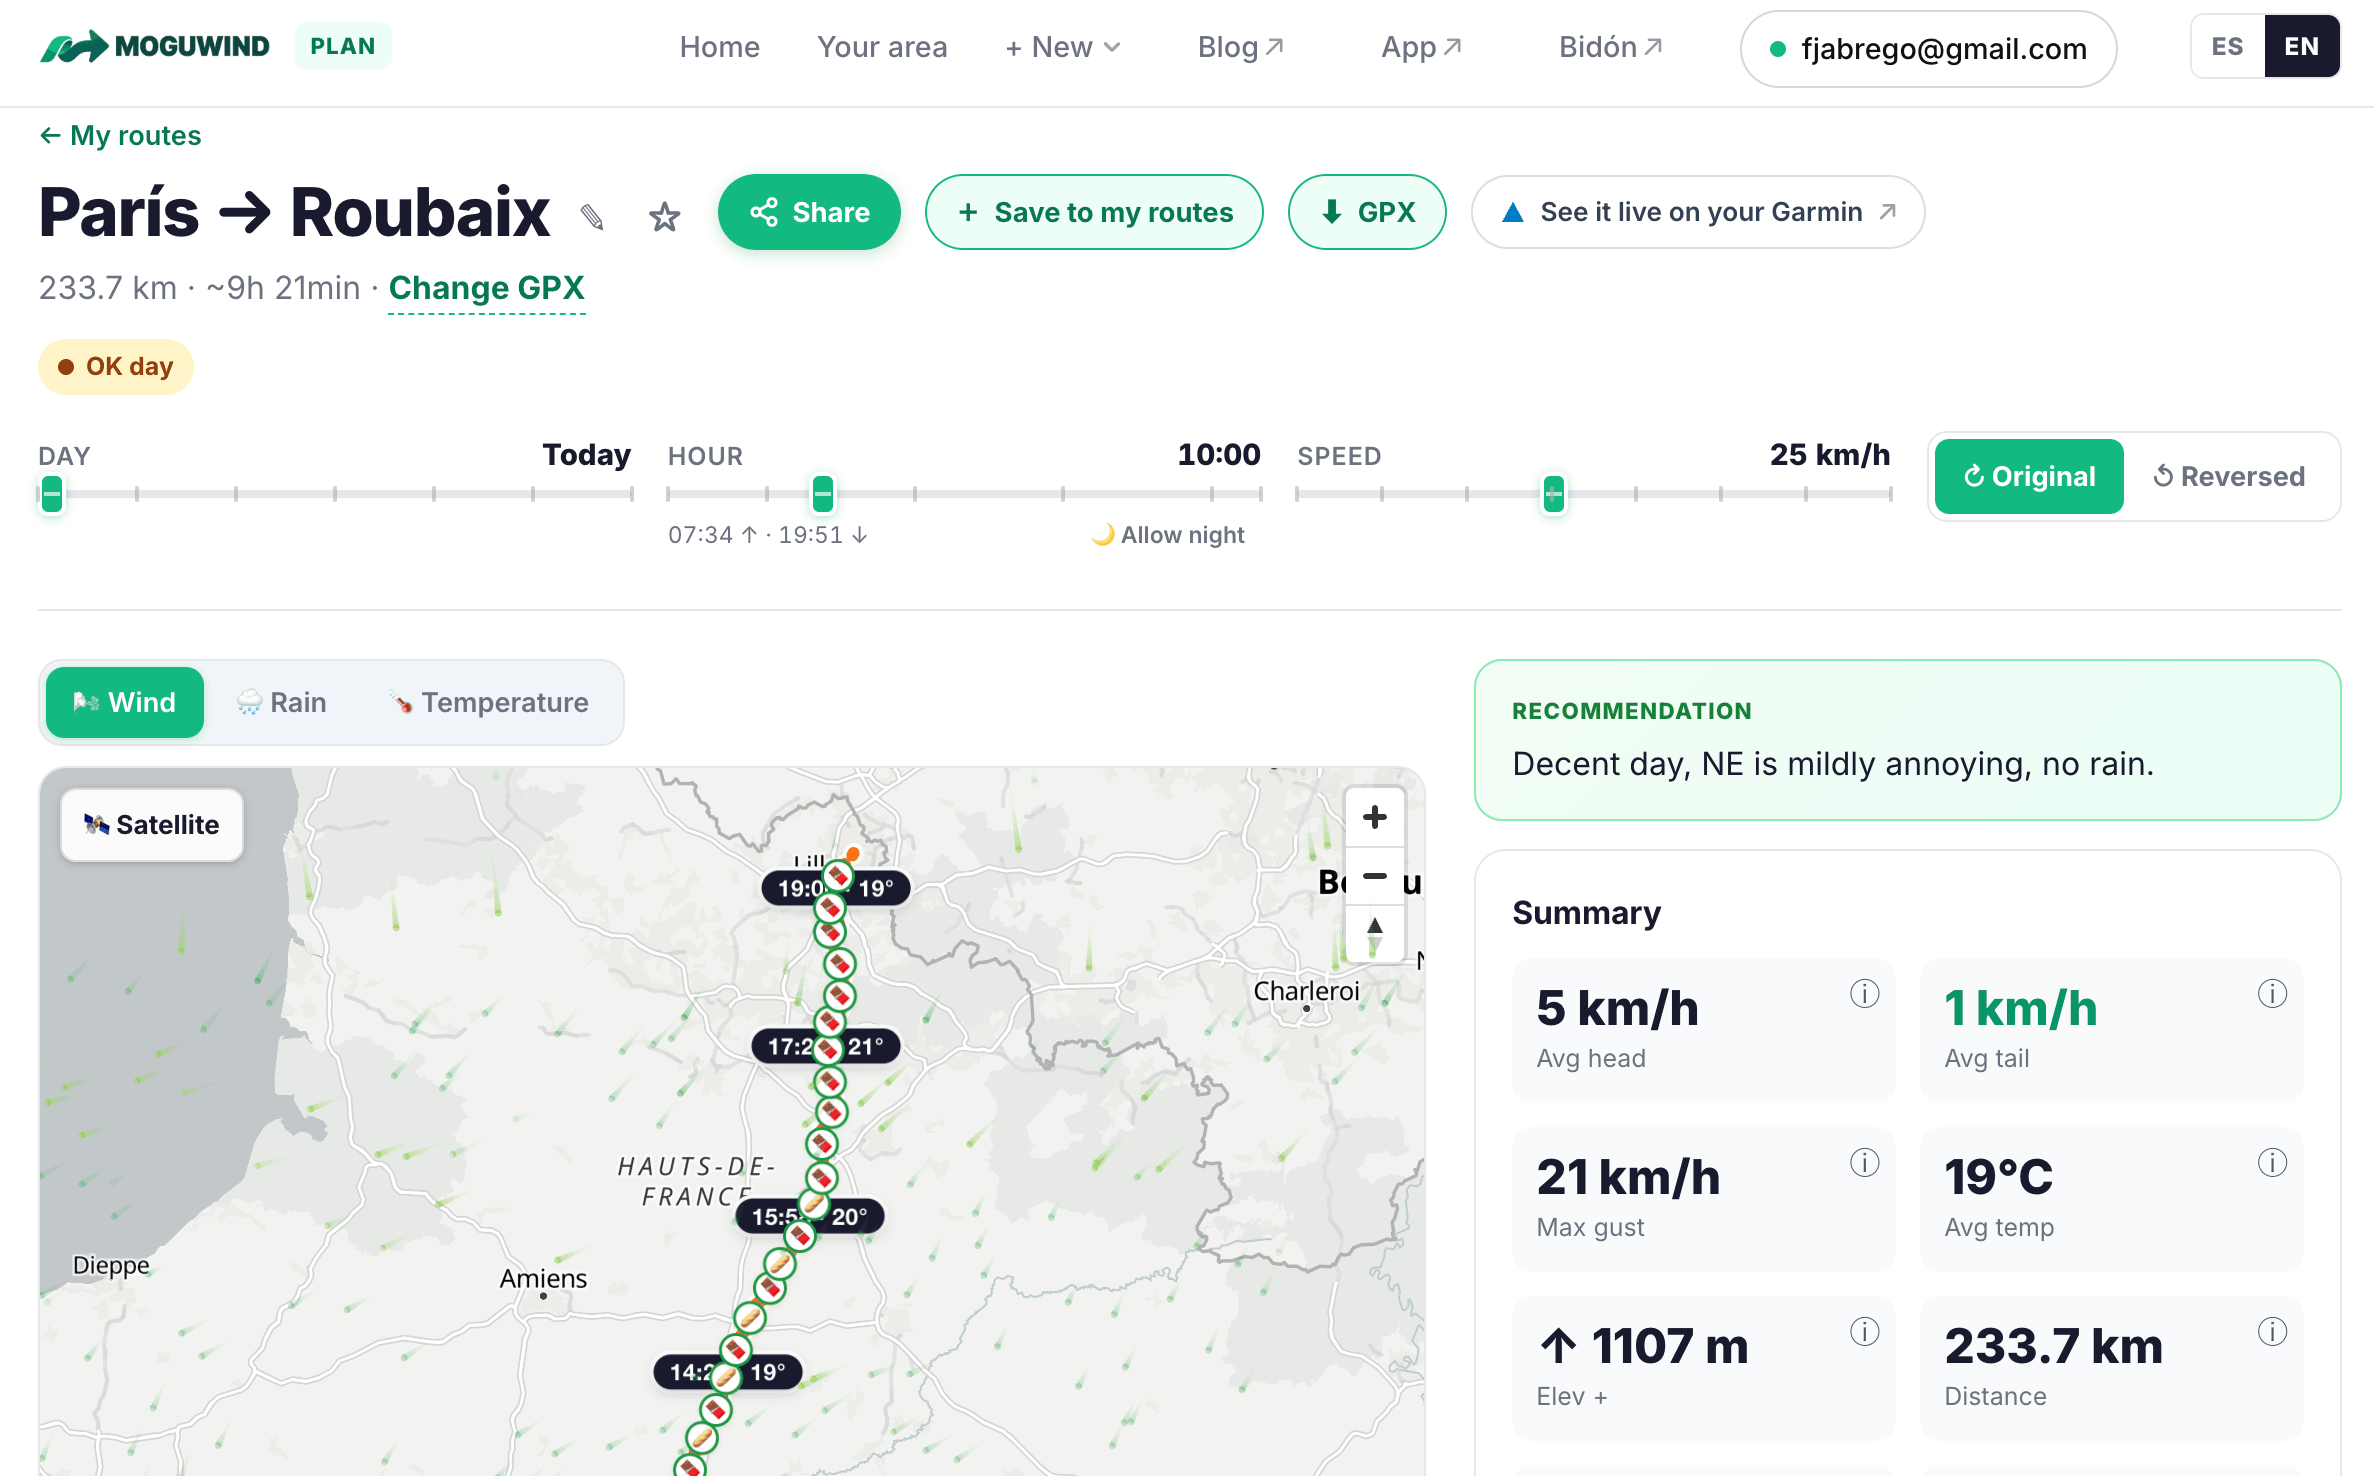Switch language to ES
Image resolution: width=2374 pixels, height=1476 pixels.
click(2227, 46)
